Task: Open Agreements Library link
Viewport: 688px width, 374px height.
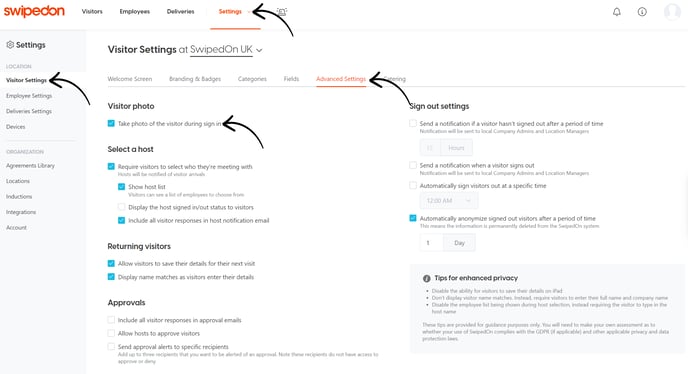Action: (x=30, y=165)
